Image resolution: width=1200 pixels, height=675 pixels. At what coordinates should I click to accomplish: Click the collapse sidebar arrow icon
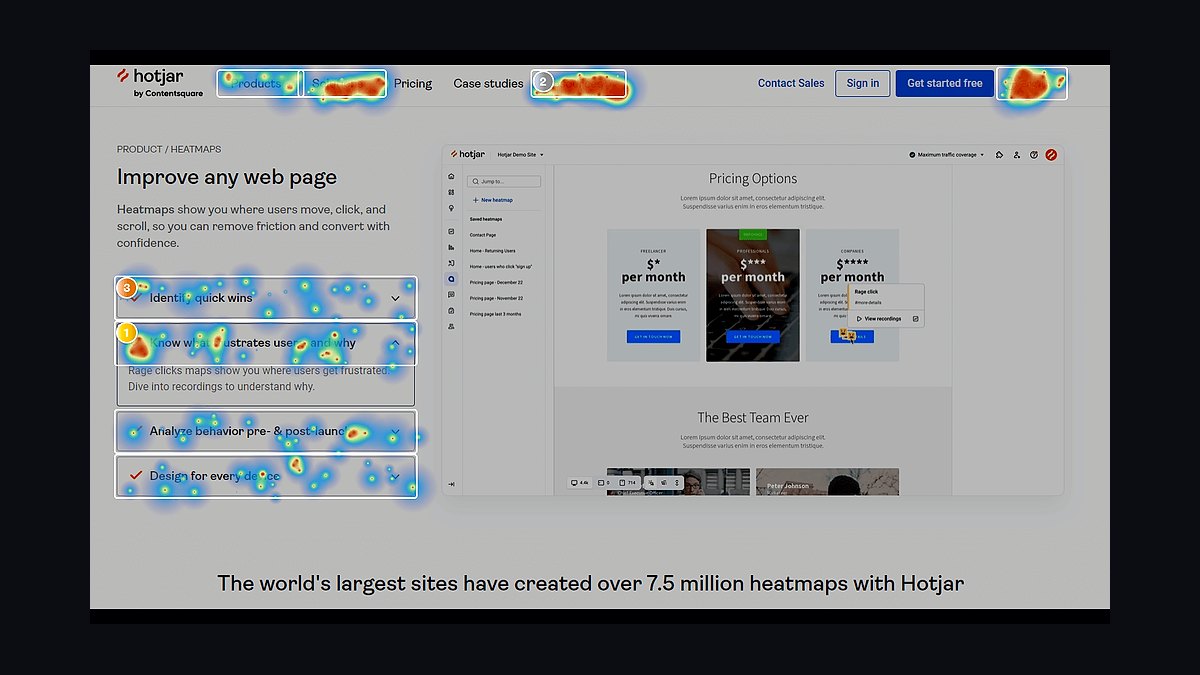451,484
